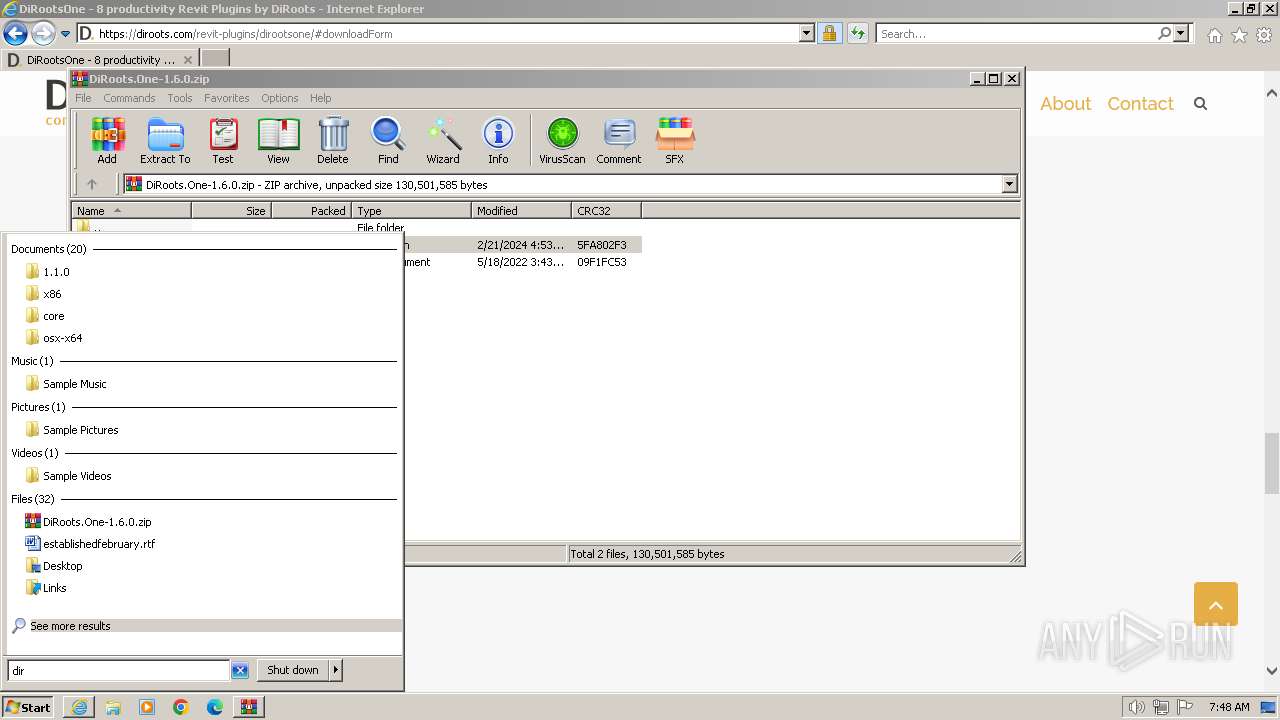Image resolution: width=1280 pixels, height=720 pixels.
Task: Show archive Info
Action: pyautogui.click(x=498, y=140)
